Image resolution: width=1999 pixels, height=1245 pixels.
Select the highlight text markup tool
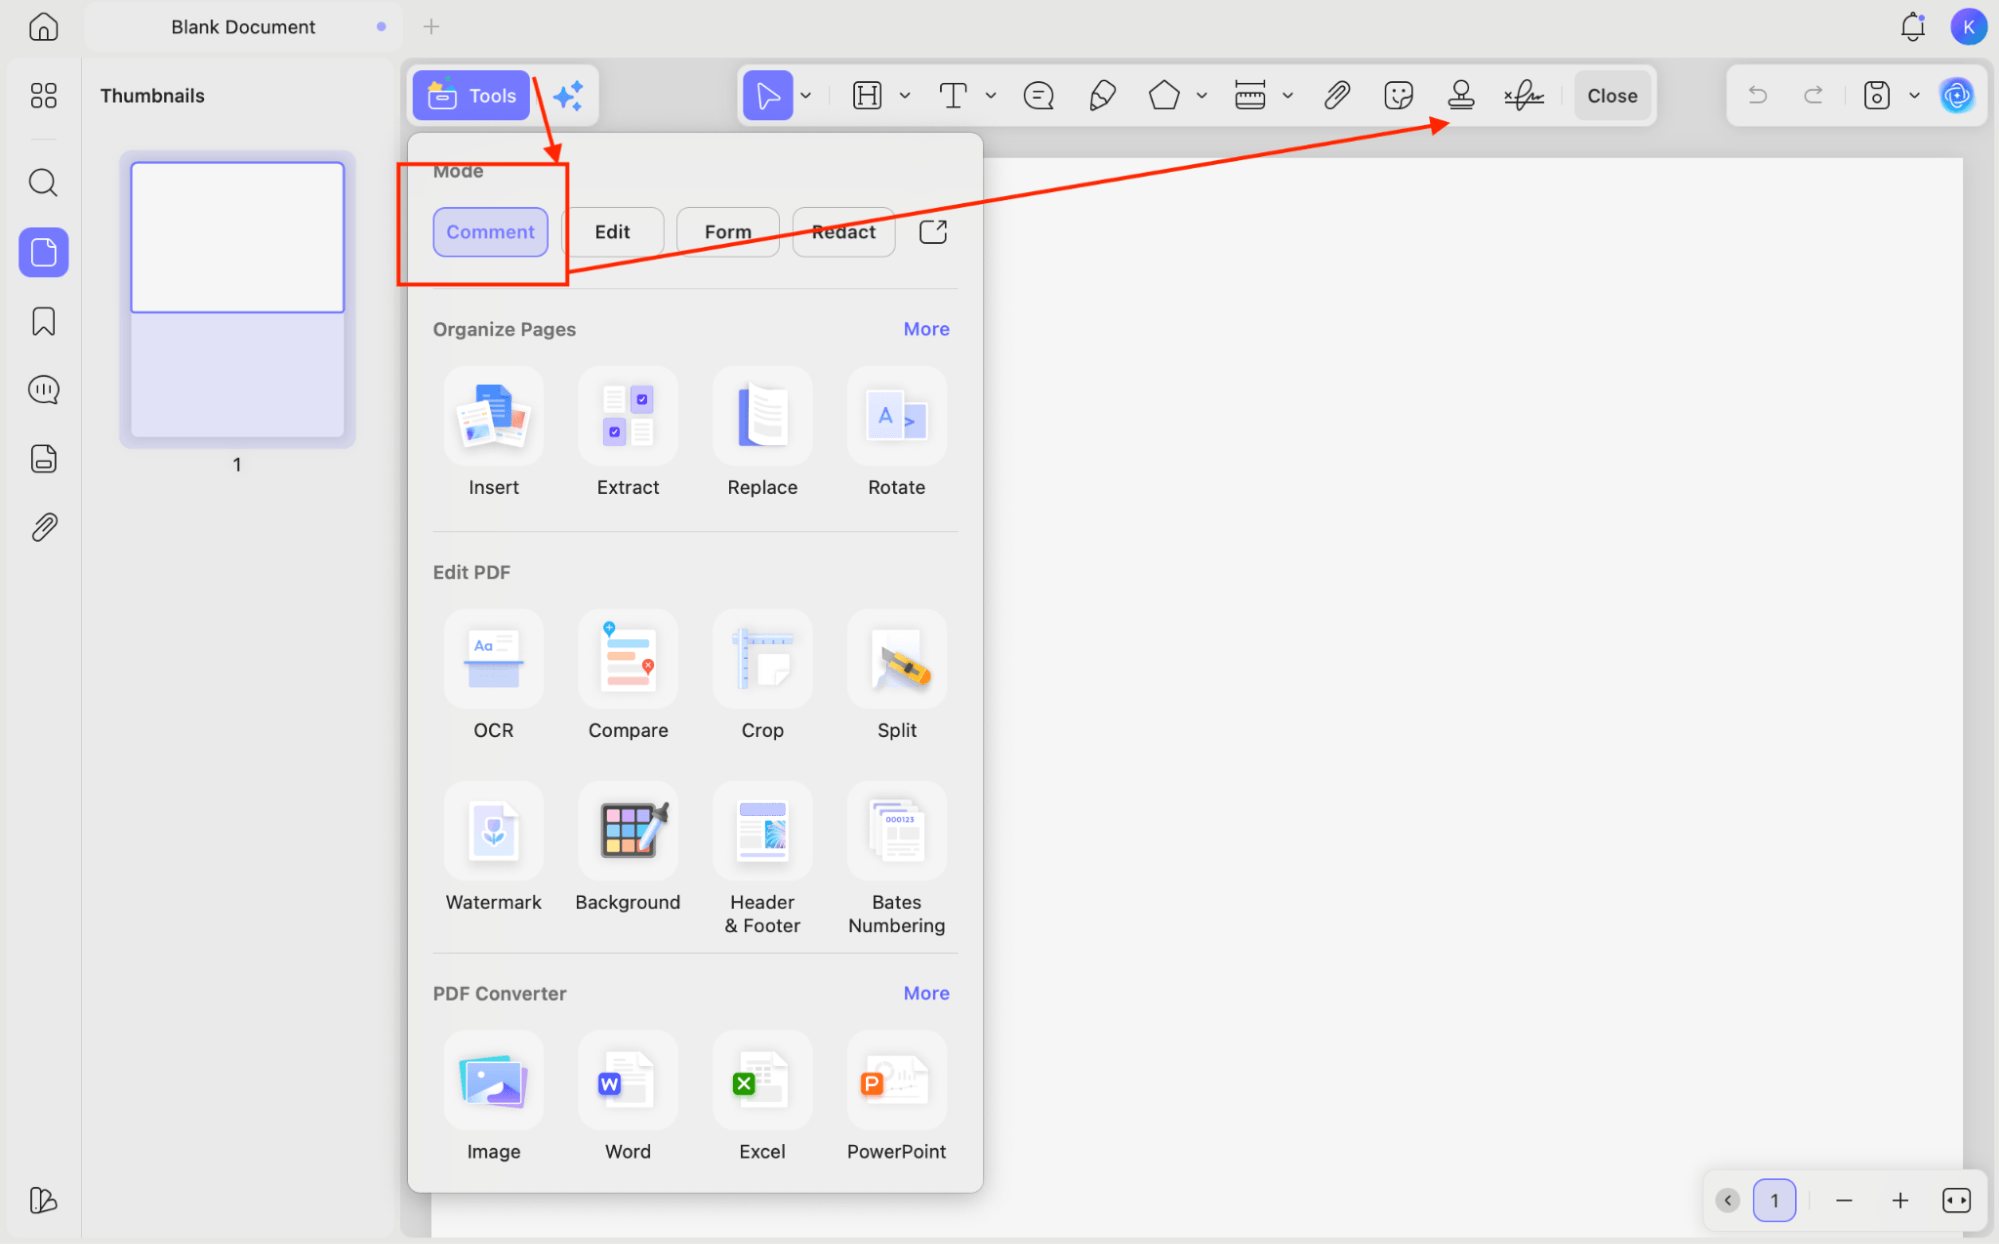pyautogui.click(x=867, y=96)
